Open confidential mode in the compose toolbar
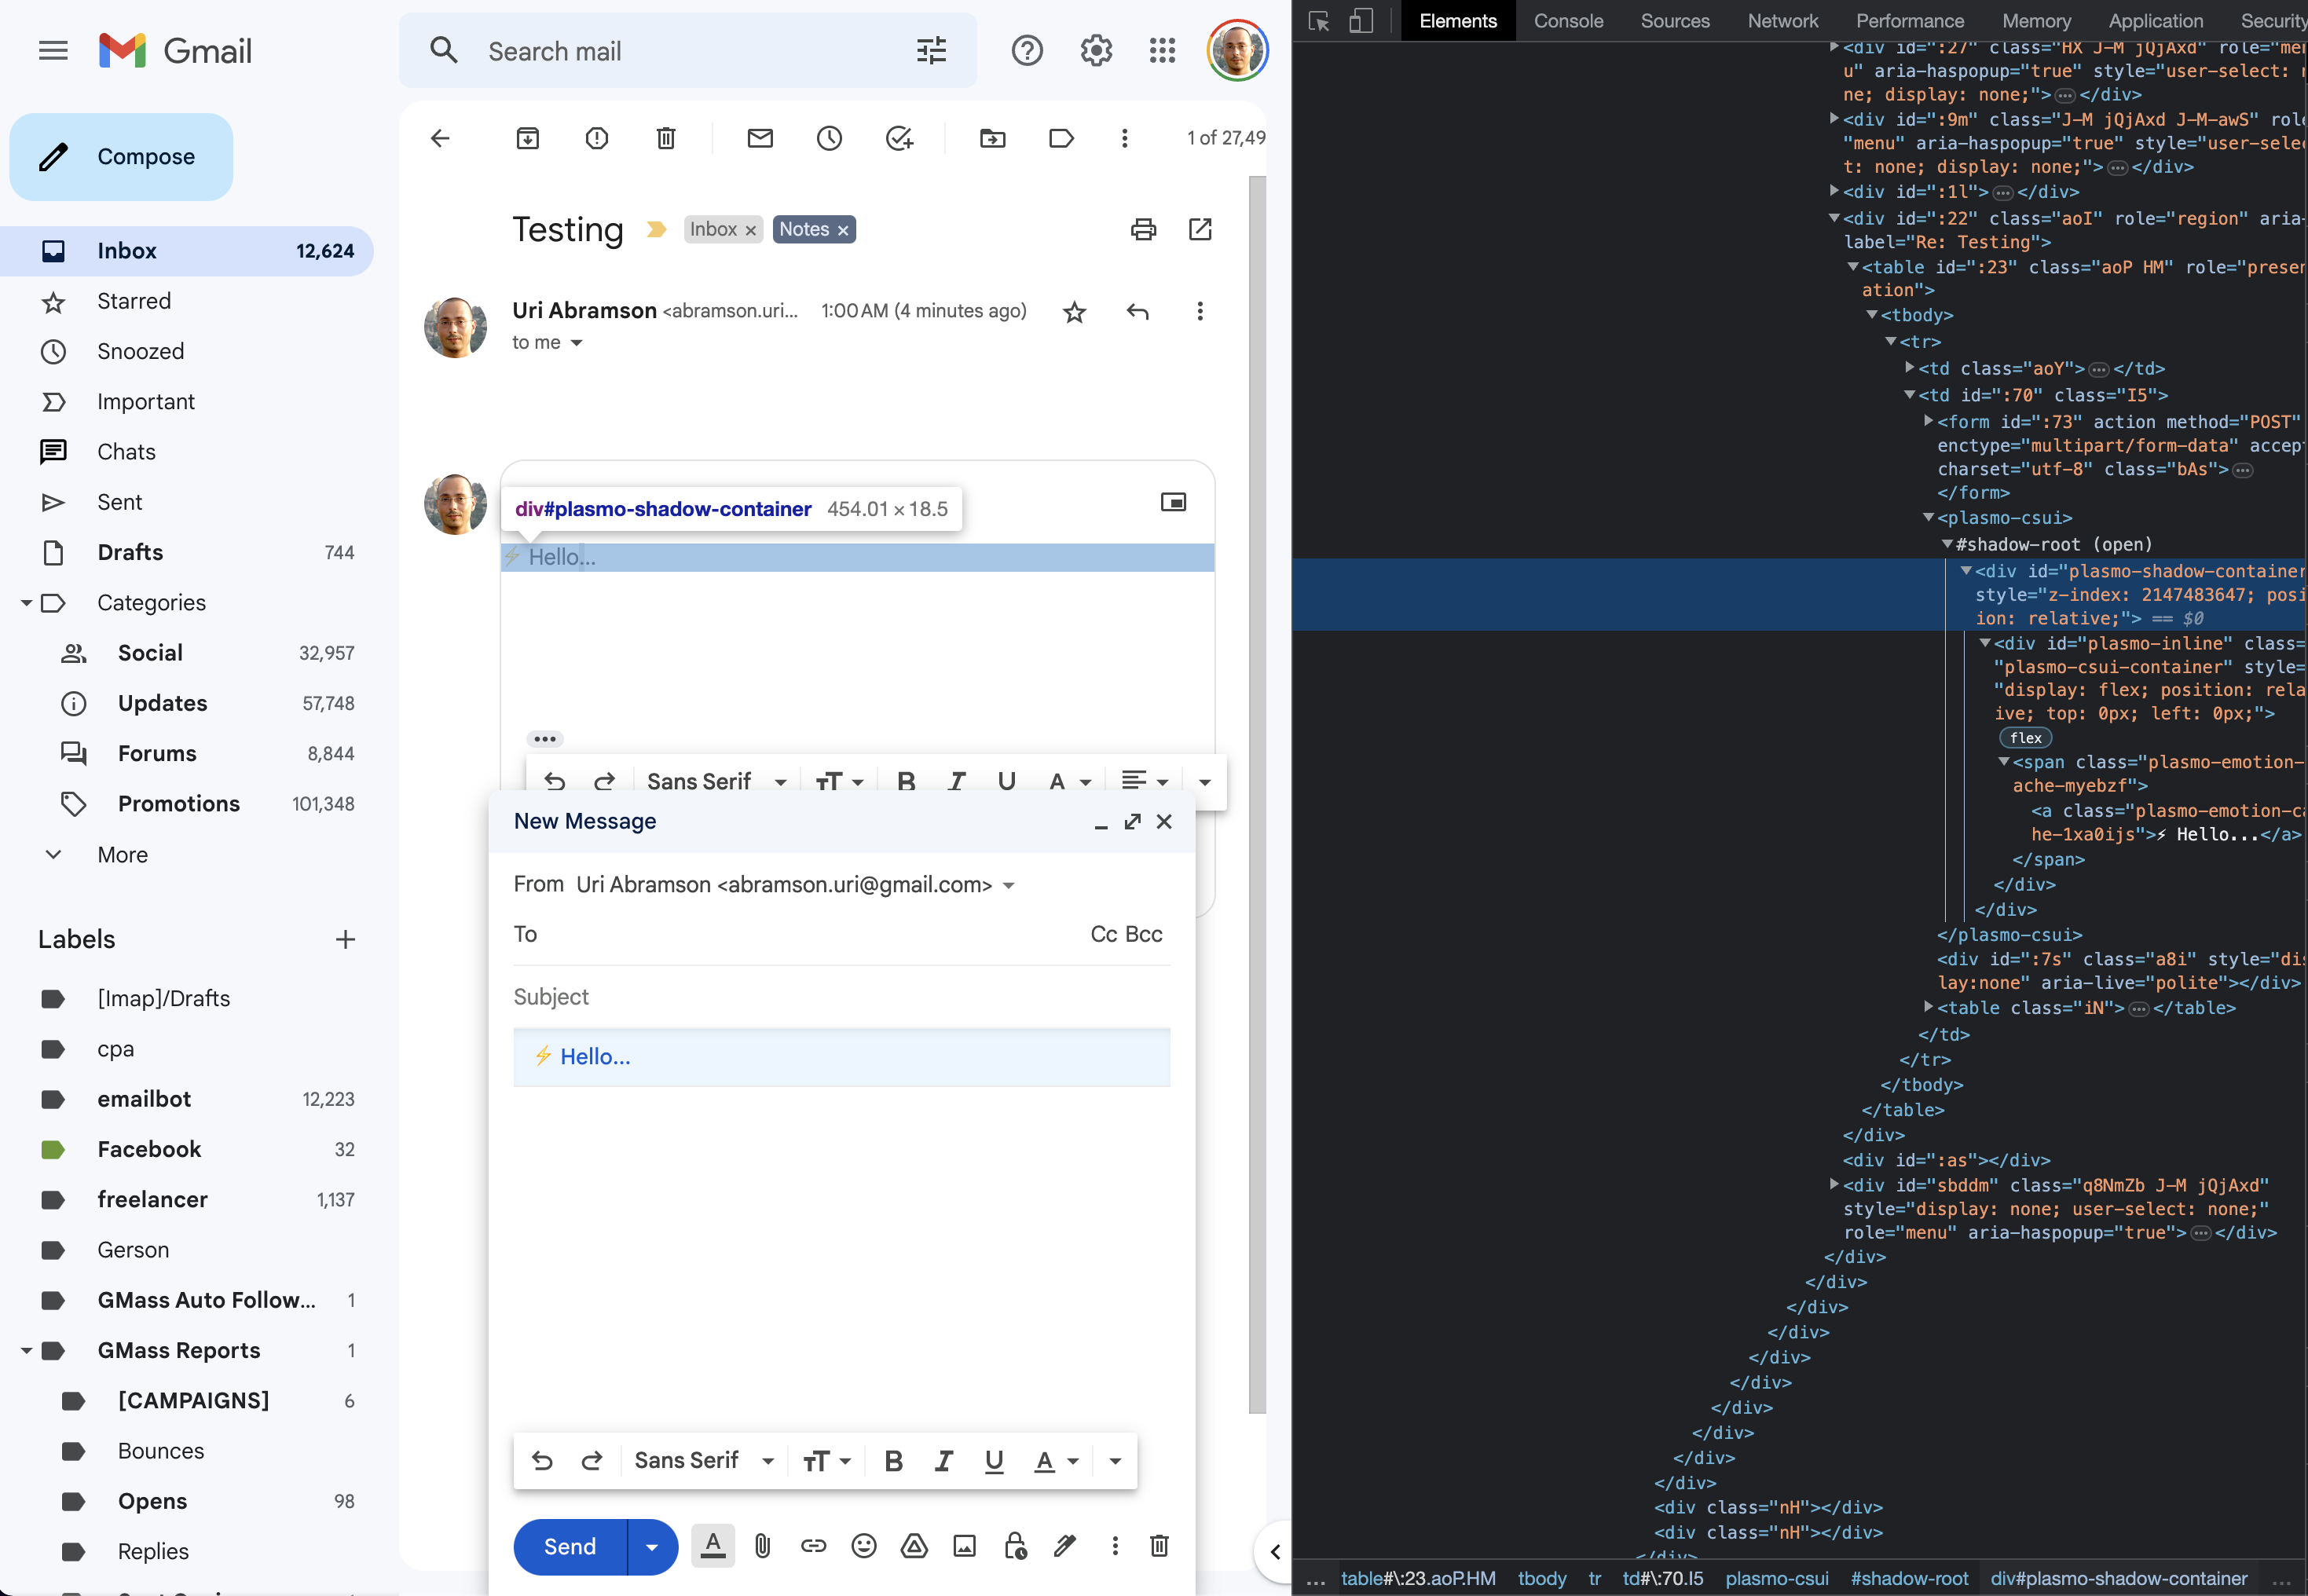The image size is (2308, 1596). click(x=1016, y=1545)
